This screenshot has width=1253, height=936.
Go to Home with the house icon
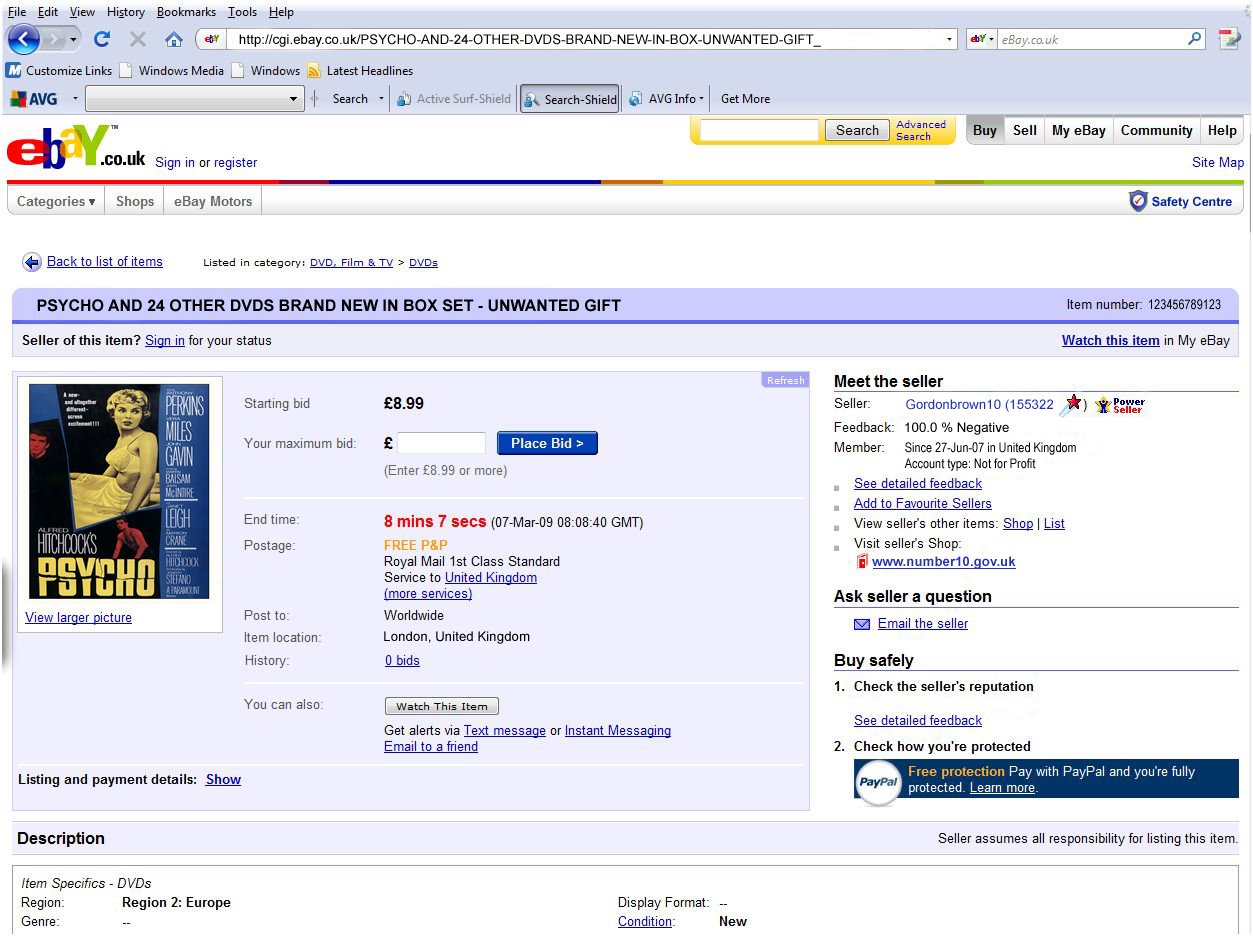[174, 39]
